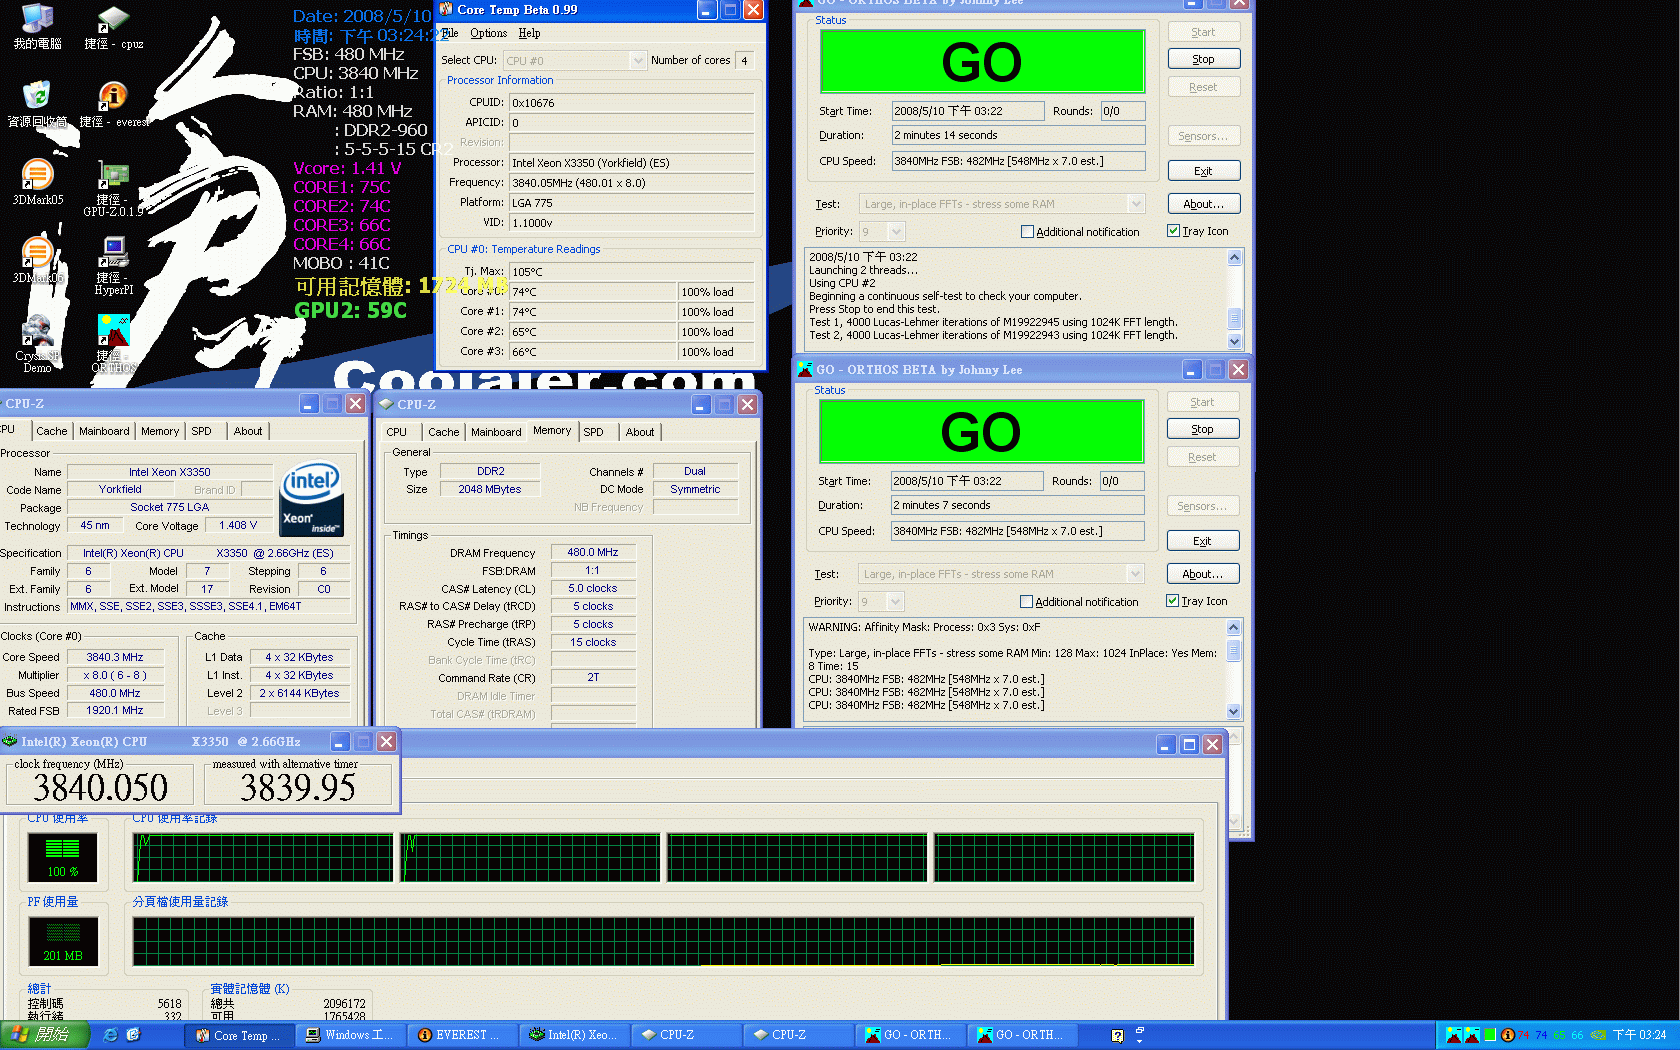Click the Core Speed value 3840.3 MHz
Viewport: 1680px width, 1050px height.
coord(114,657)
